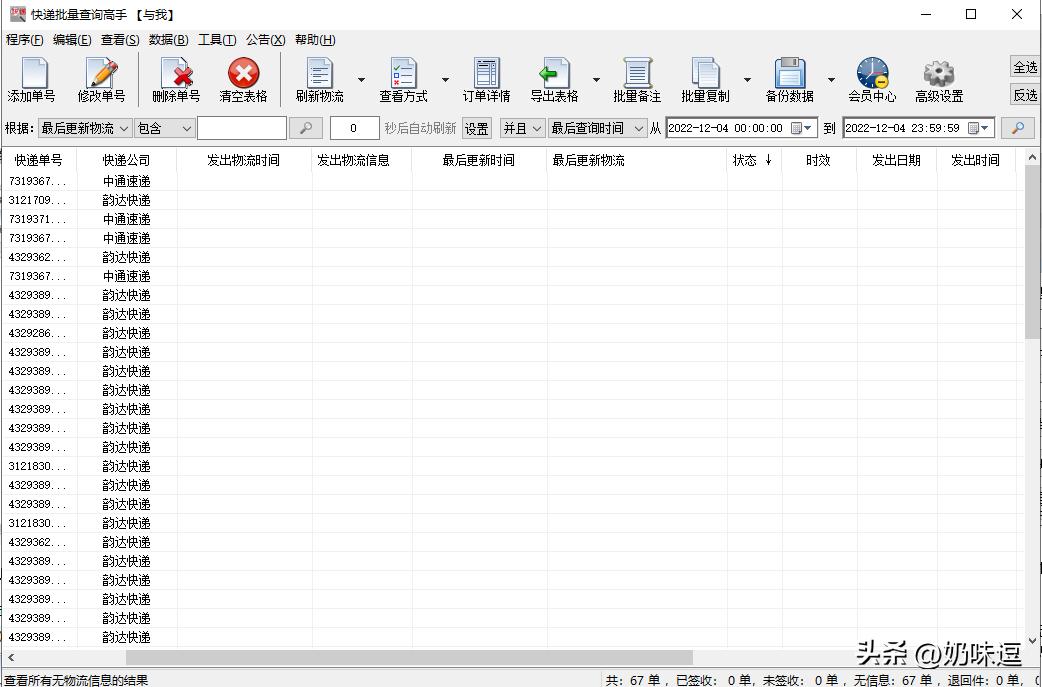Open the 数据(B) menu
The height and width of the screenshot is (687, 1042).
168,40
